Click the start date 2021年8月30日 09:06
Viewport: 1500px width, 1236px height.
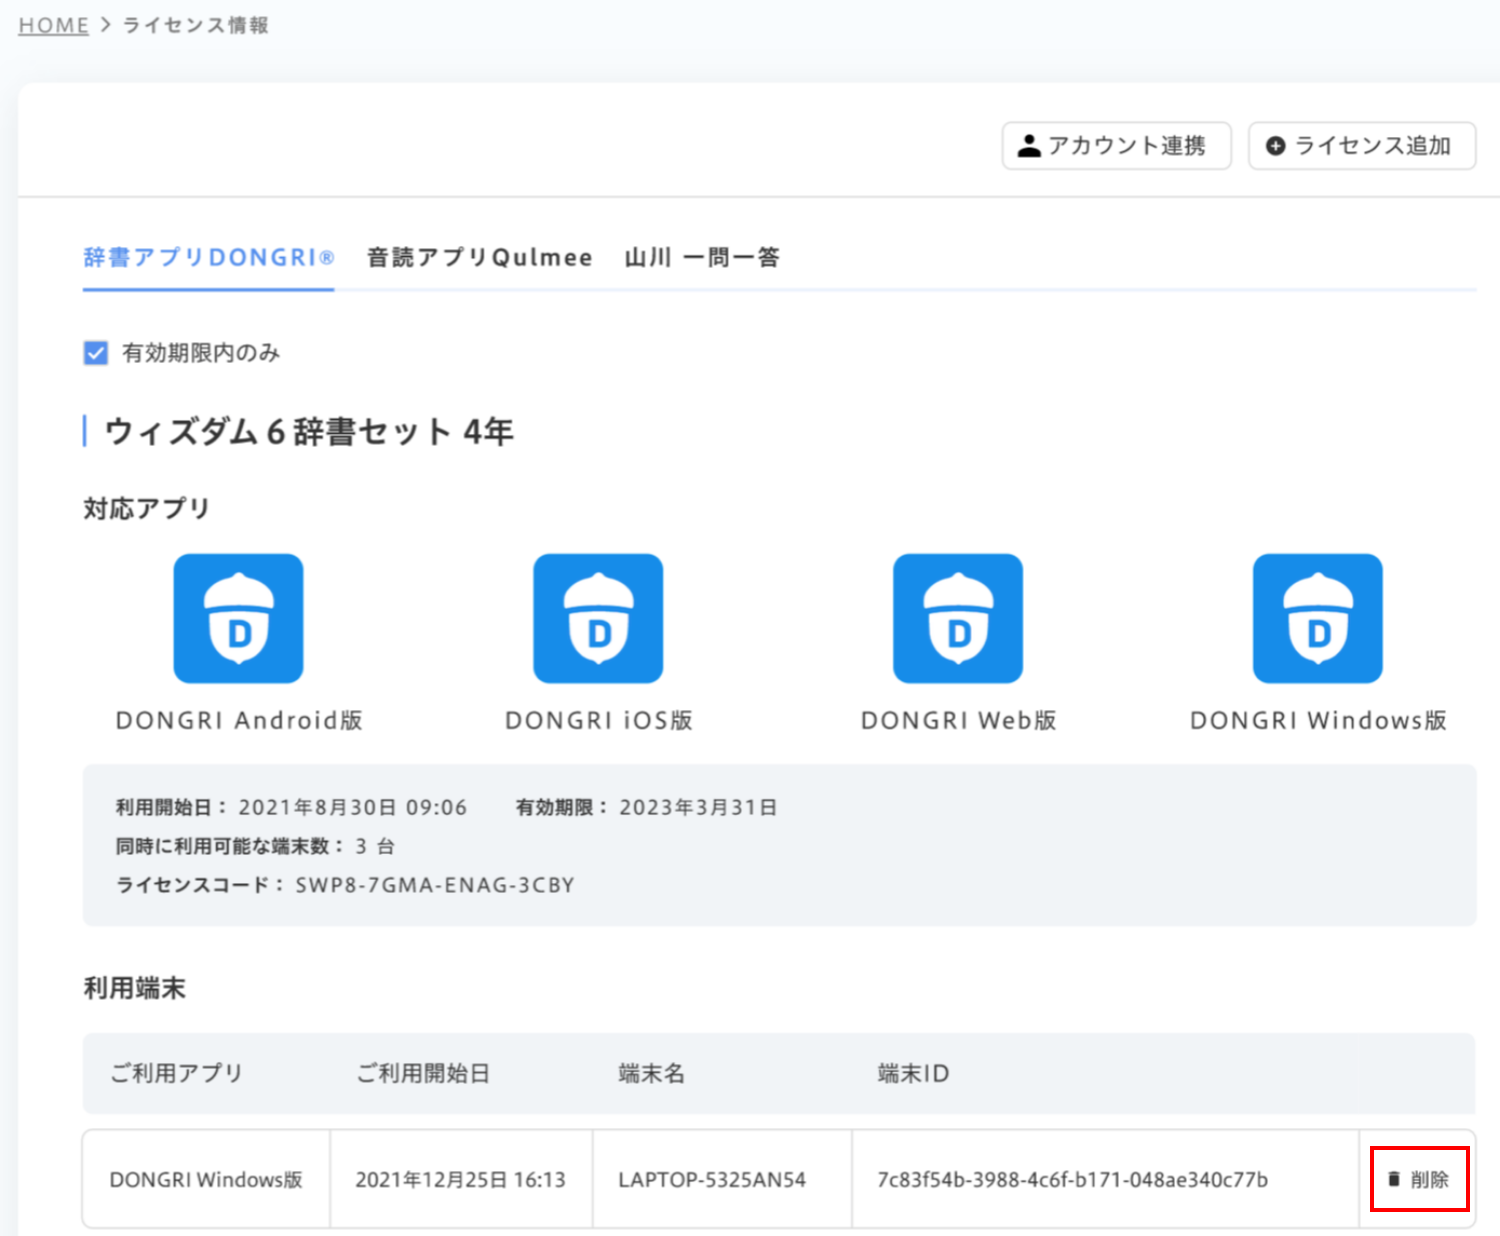[353, 807]
